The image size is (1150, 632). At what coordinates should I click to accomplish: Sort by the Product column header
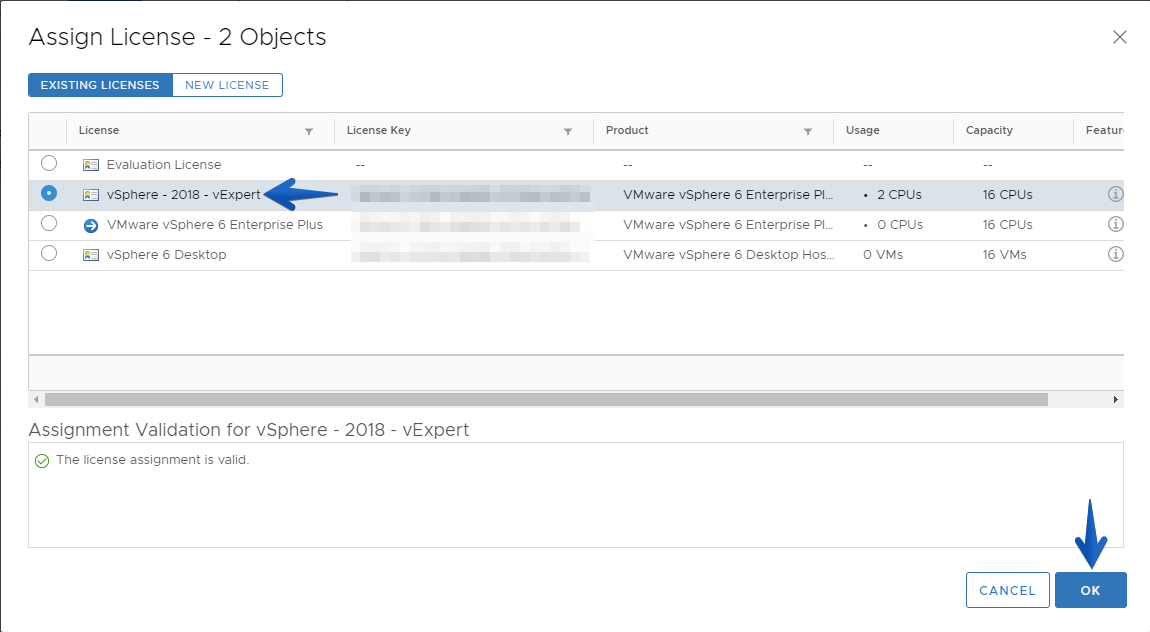[627, 131]
